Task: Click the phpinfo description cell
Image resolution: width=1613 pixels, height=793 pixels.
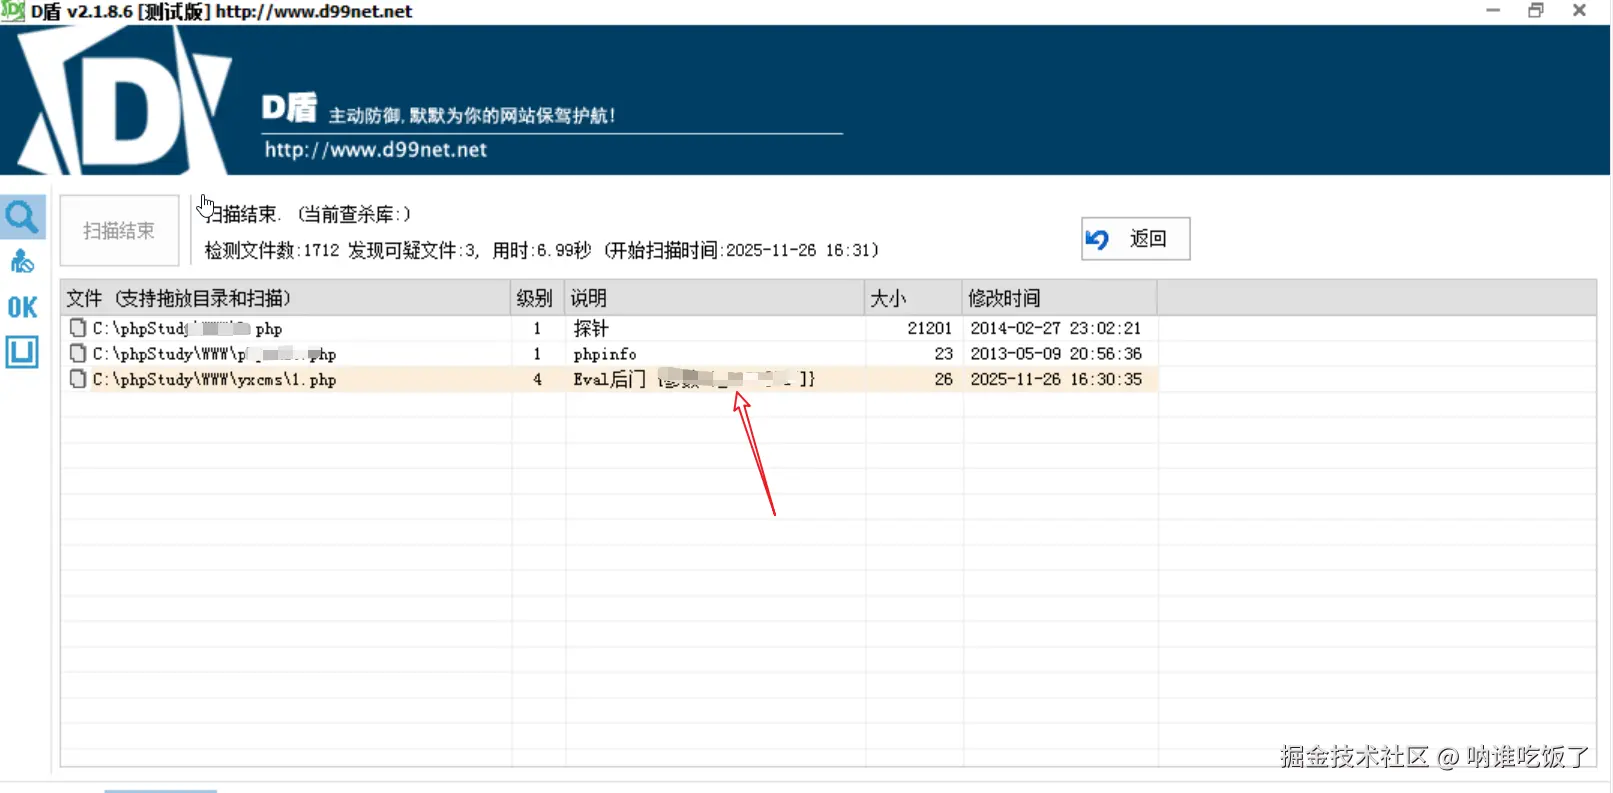Action: coord(605,354)
